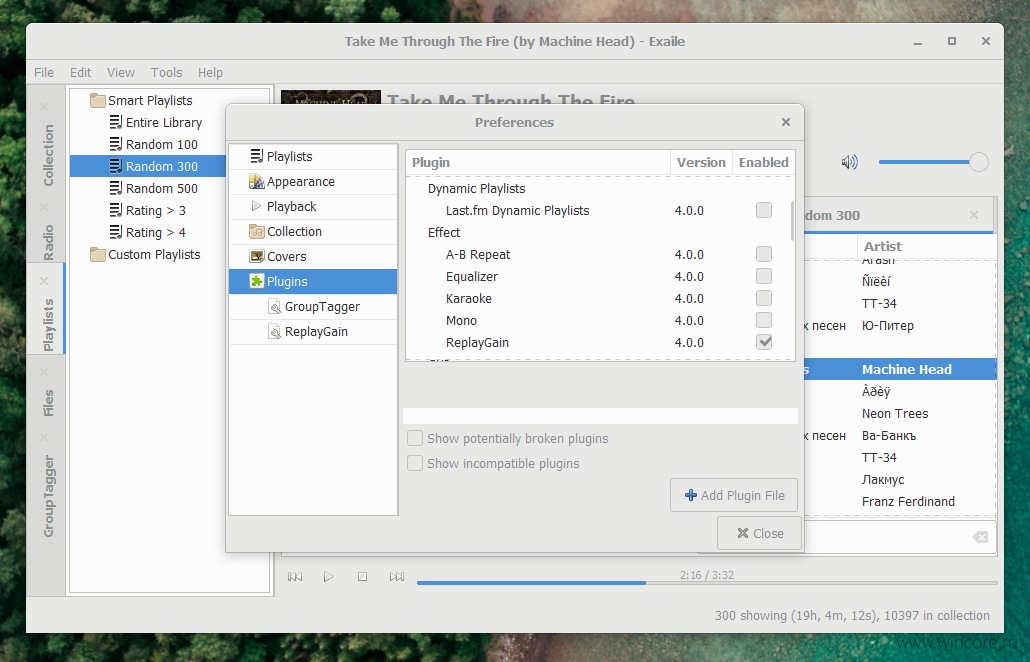Clear the playlist filter field
The image size is (1030, 662).
tap(980, 537)
